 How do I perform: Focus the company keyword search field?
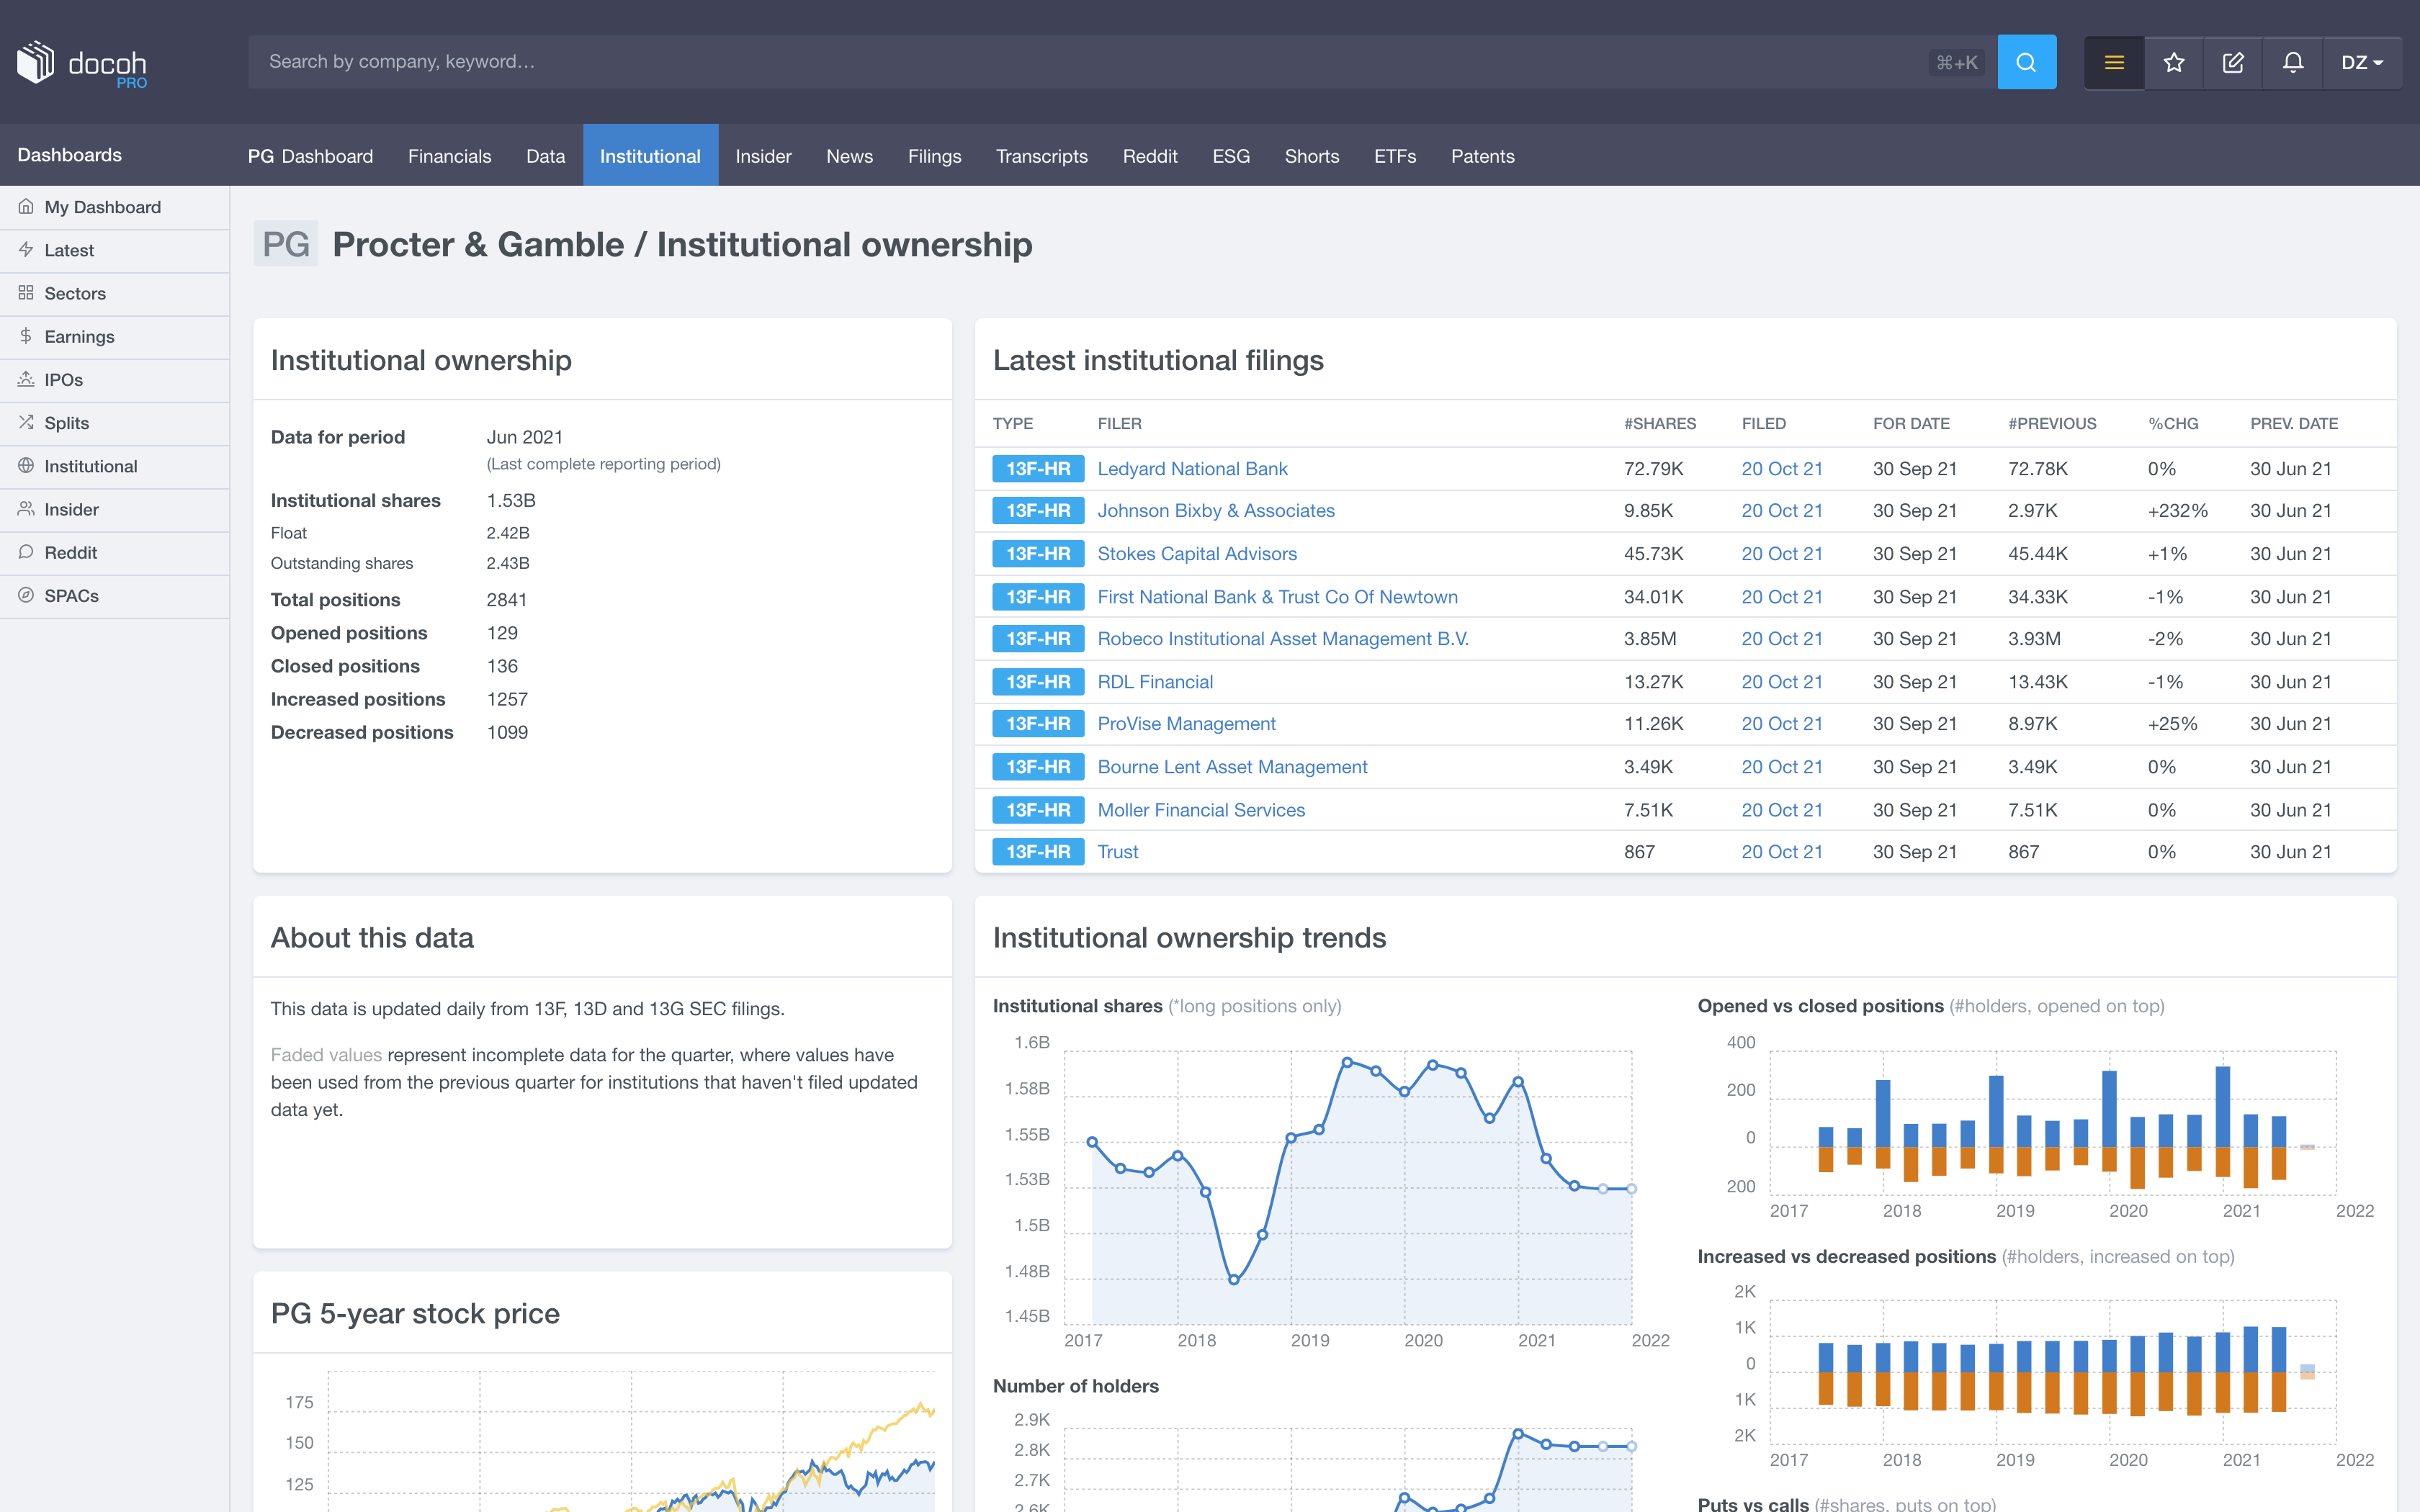[x=1090, y=62]
